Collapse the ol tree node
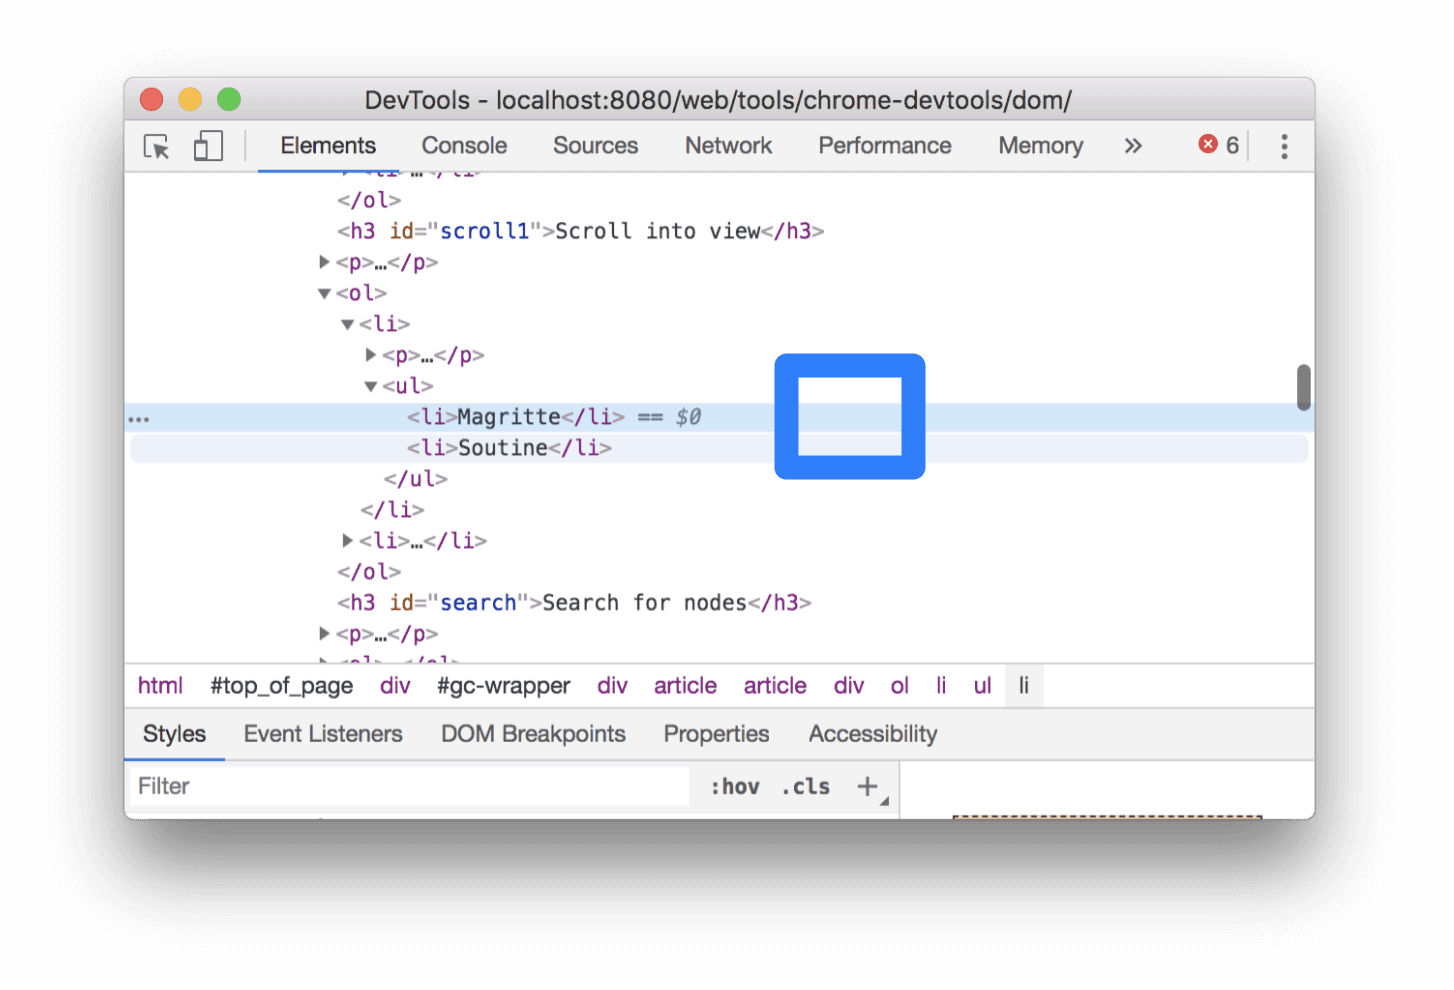Viewport: 1454px width, 990px height. pyautogui.click(x=324, y=293)
